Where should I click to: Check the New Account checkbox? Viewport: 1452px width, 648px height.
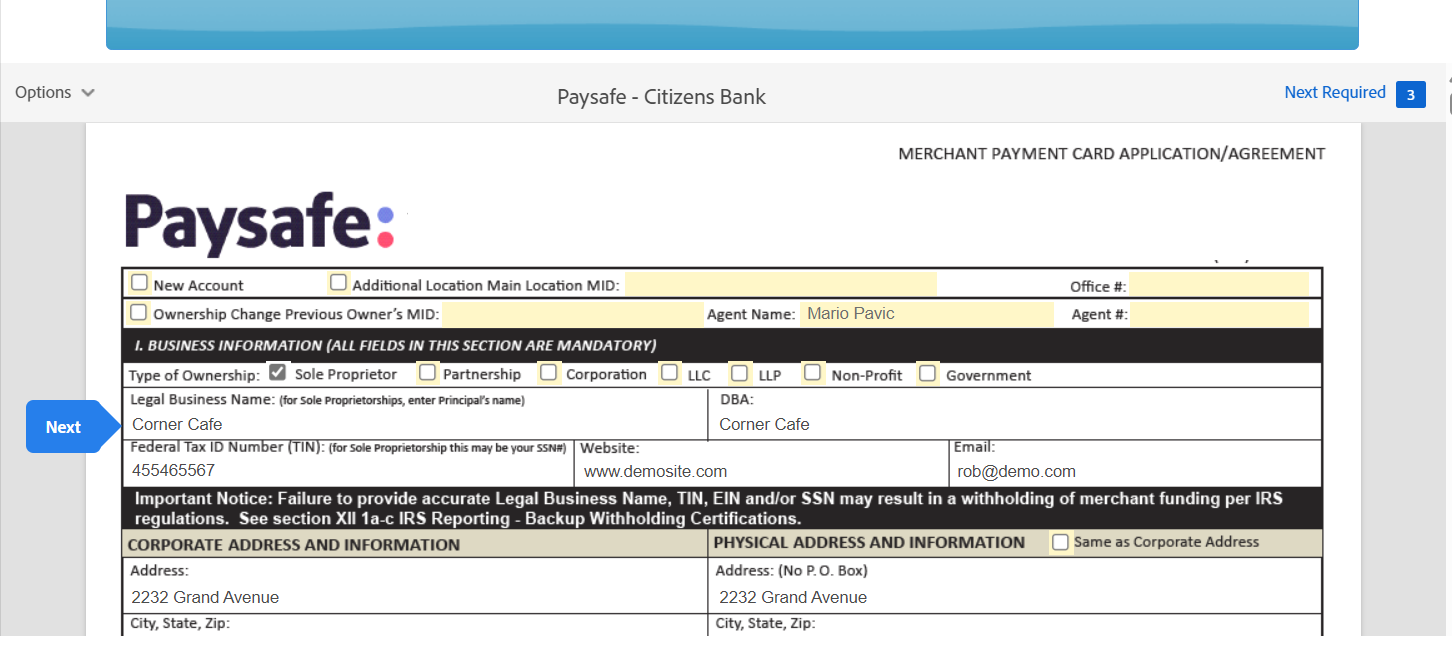pyautogui.click(x=140, y=283)
